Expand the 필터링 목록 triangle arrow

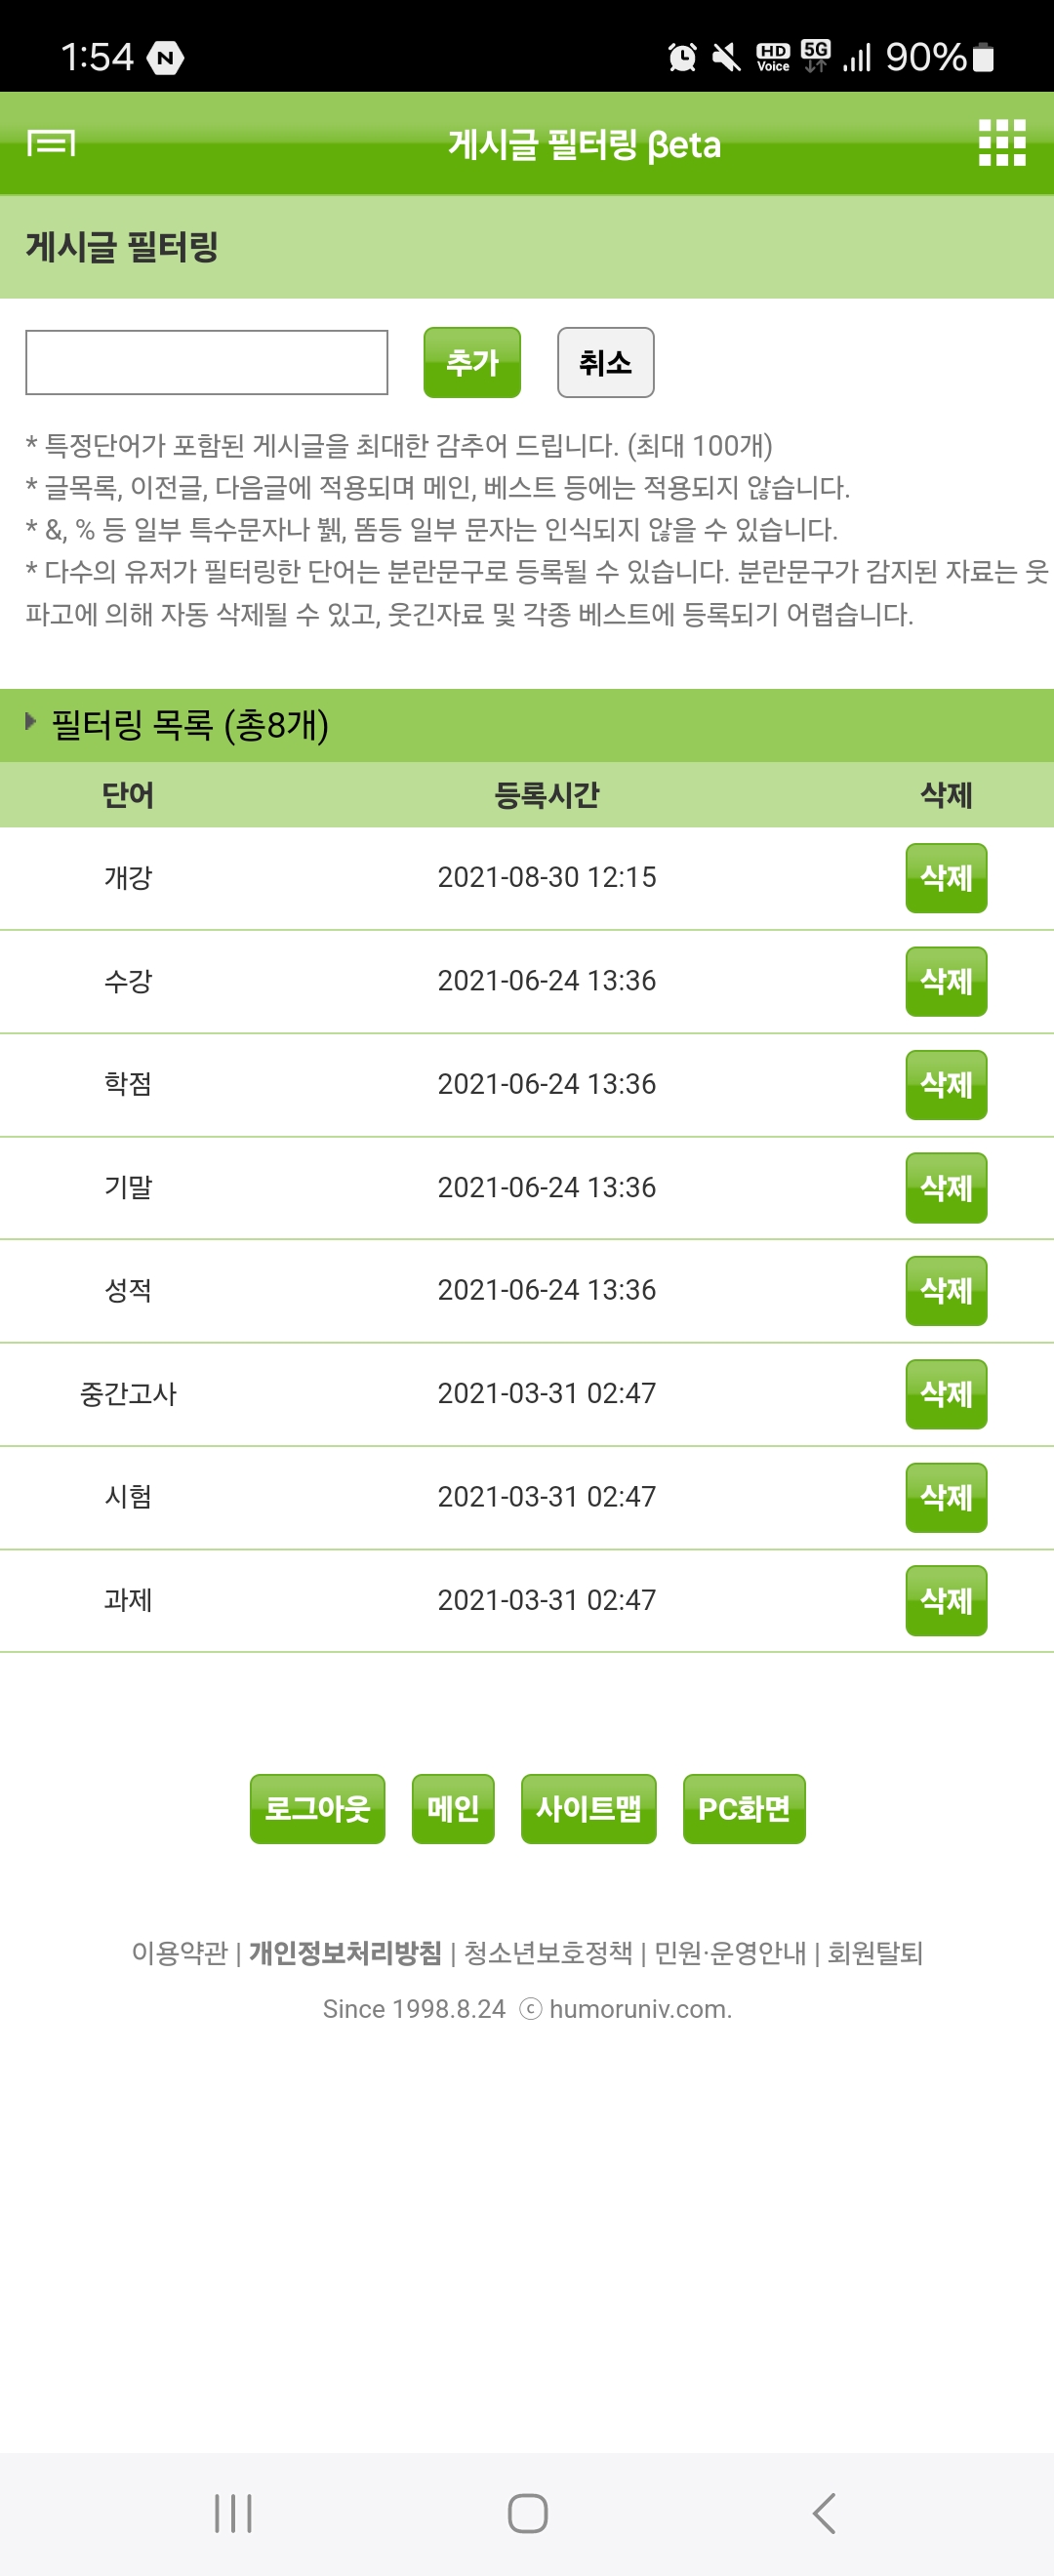point(31,722)
